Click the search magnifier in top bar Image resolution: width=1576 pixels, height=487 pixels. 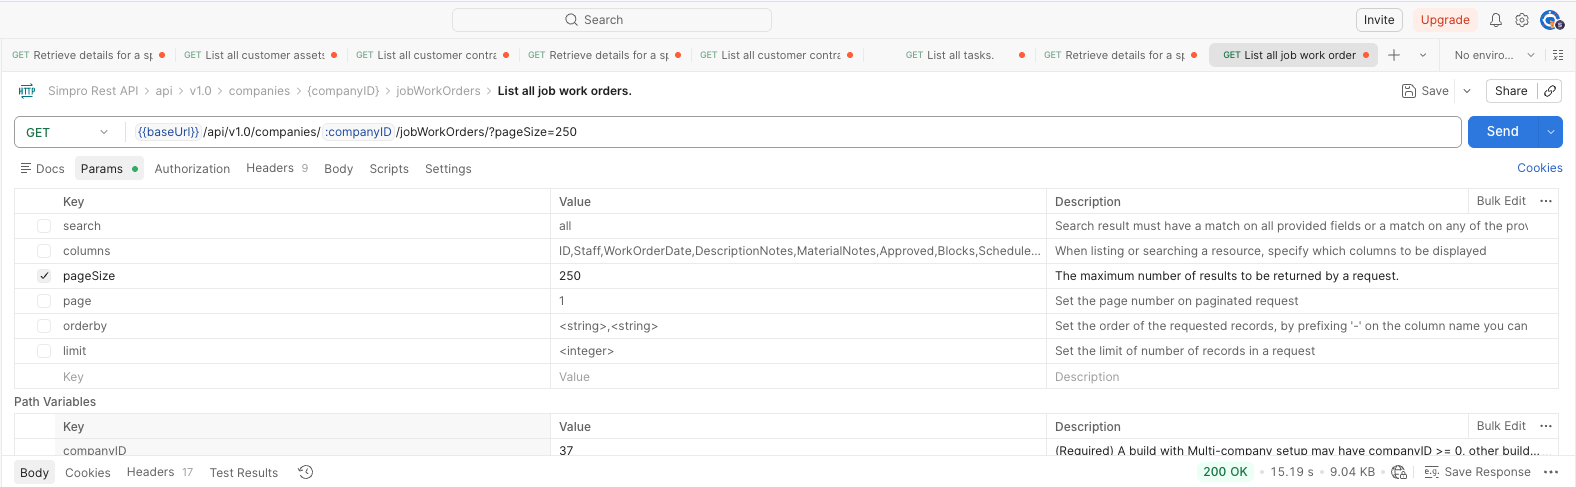click(x=572, y=20)
